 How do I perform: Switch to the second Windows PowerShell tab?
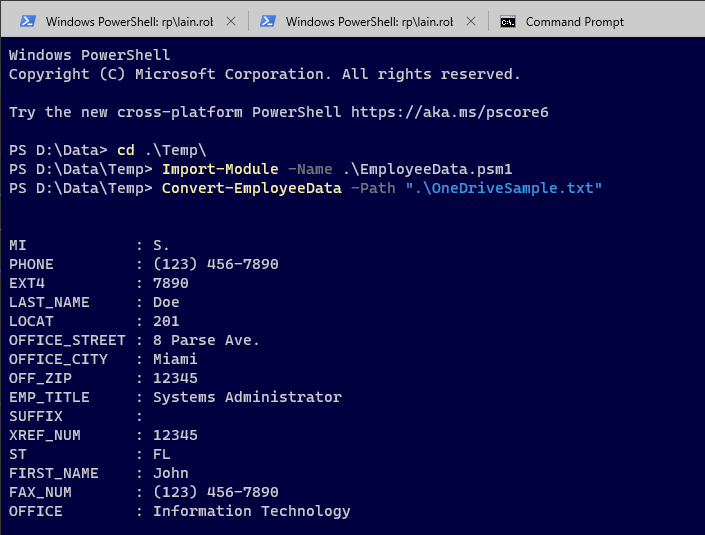(362, 21)
